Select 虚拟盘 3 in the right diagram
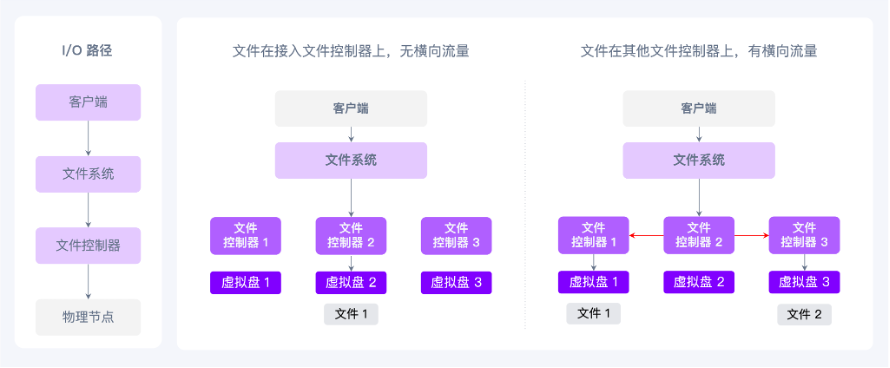The width and height of the screenshot is (890, 368). pyautogui.click(x=804, y=282)
